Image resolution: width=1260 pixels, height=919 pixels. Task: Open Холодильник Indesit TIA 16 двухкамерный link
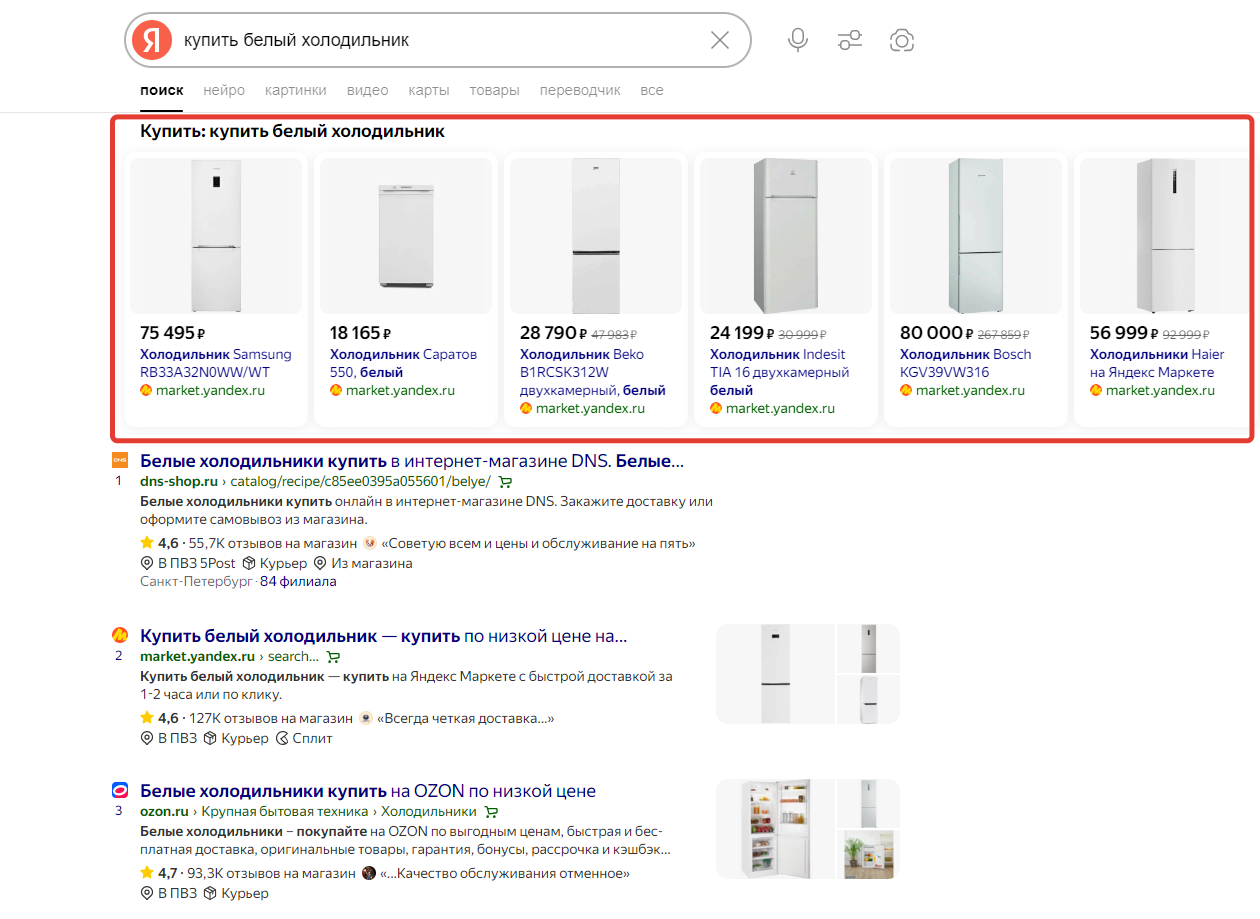tap(780, 372)
